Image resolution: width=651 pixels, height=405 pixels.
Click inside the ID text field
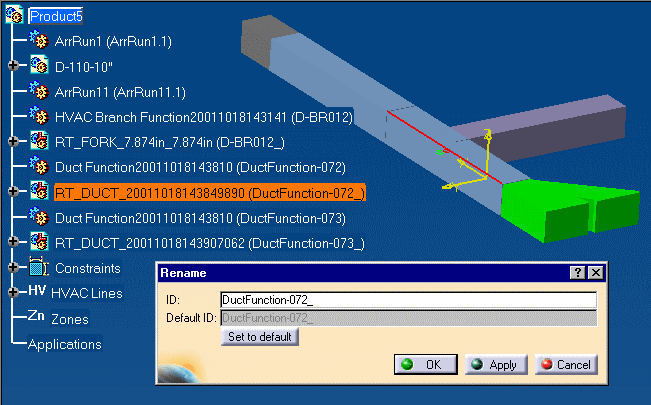(407, 299)
